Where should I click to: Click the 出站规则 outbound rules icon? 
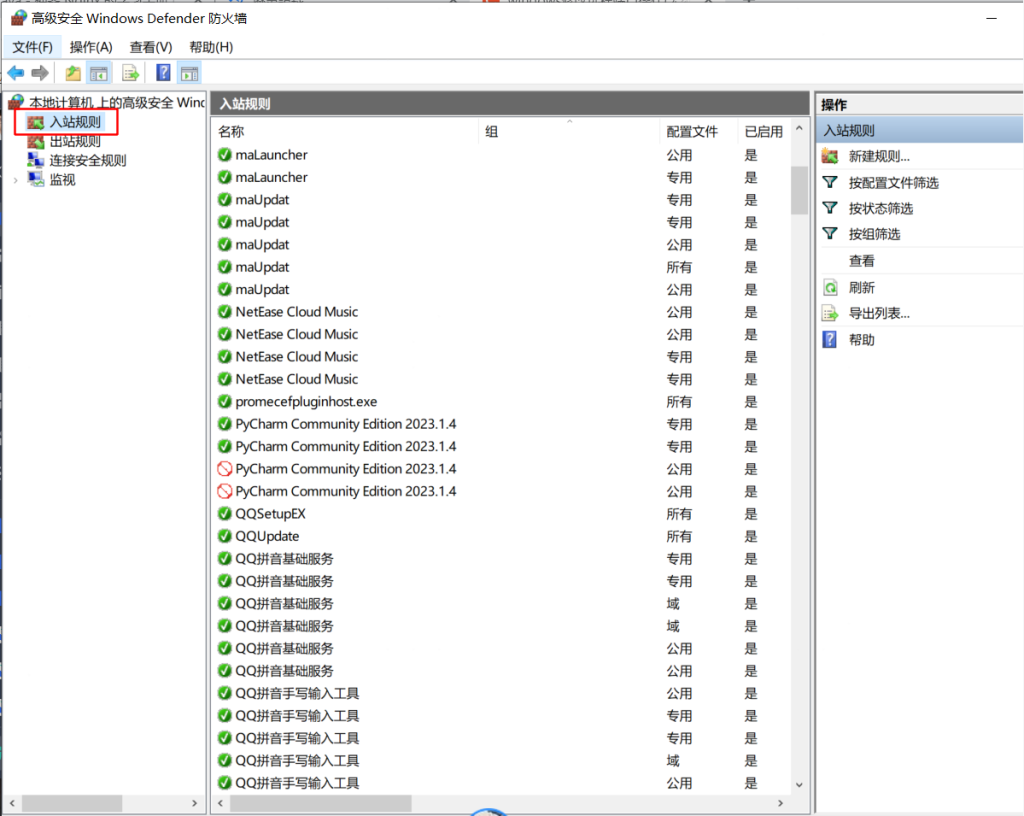[36, 141]
